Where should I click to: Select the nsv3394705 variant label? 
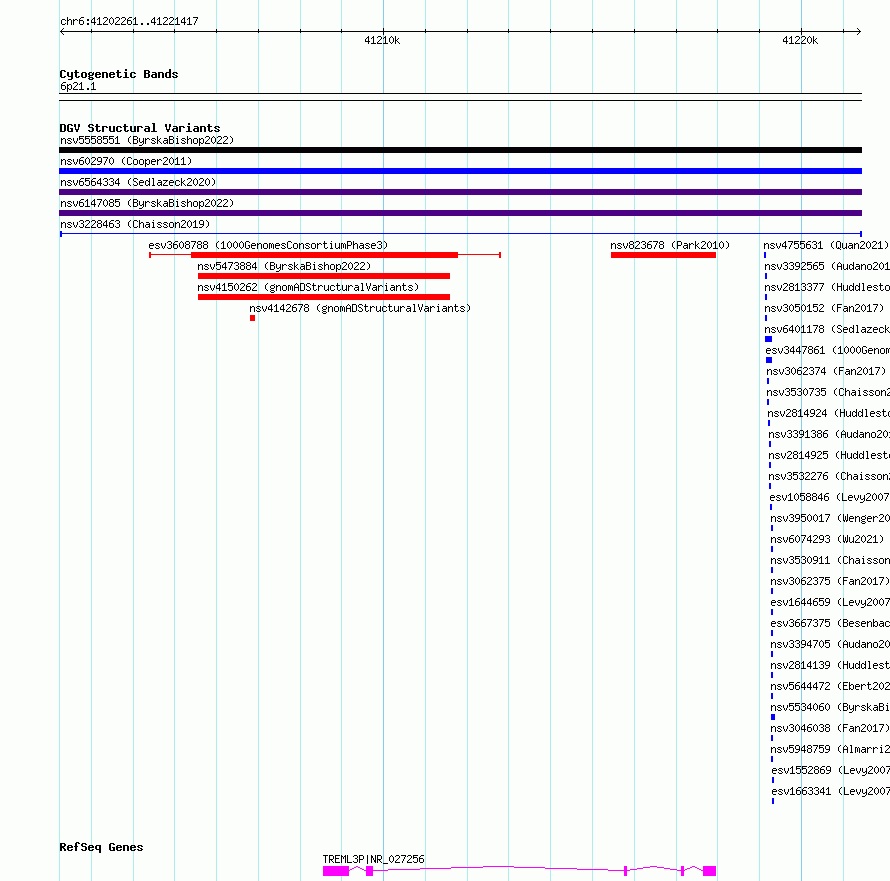click(830, 644)
